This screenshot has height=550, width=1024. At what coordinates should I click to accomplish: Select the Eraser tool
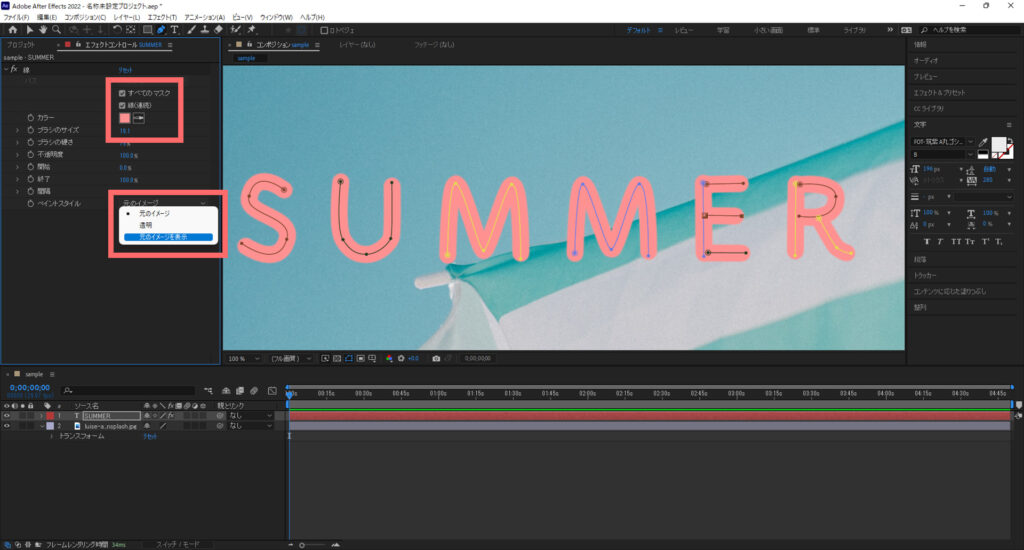tap(218, 30)
